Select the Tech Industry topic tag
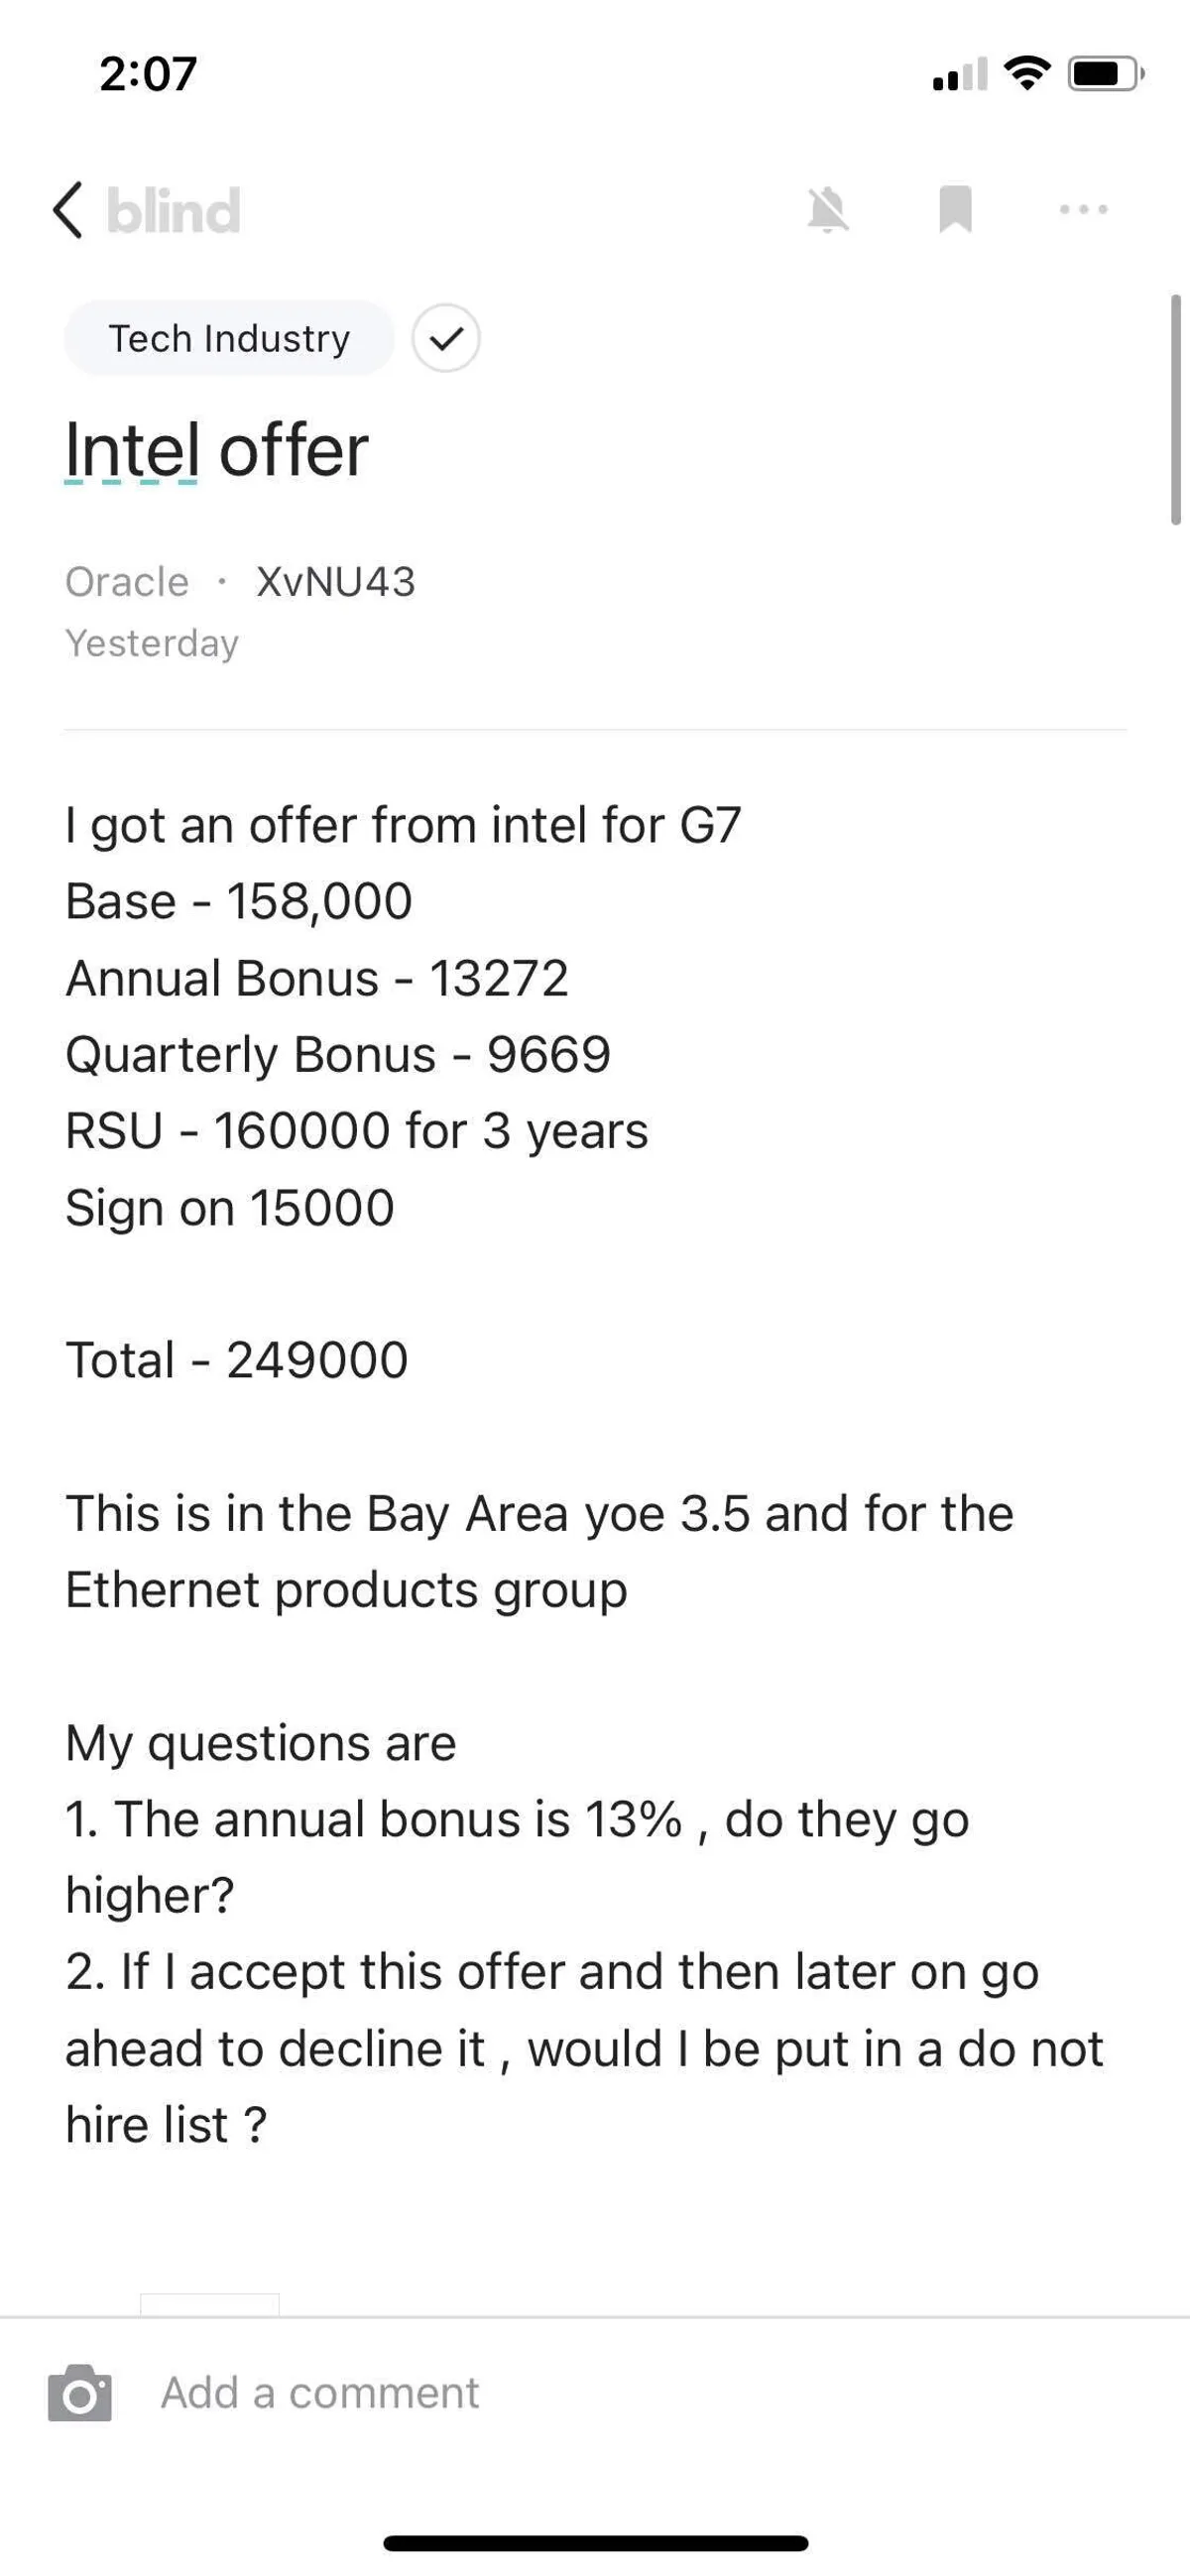The image size is (1190, 2576). click(x=229, y=338)
